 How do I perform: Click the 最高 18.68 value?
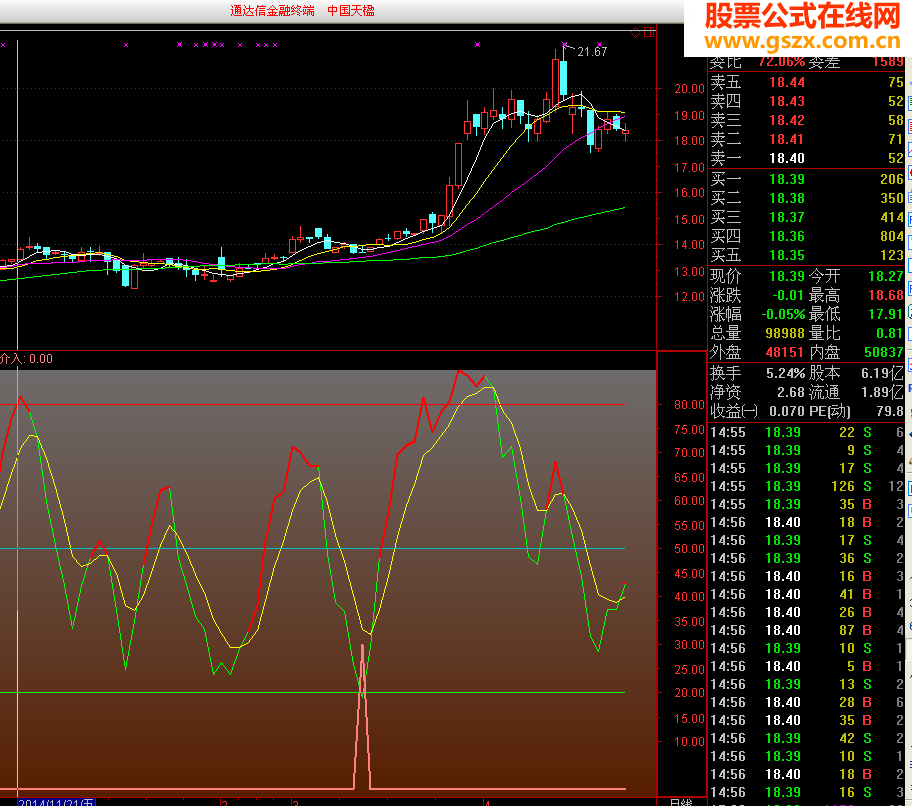coord(886,295)
